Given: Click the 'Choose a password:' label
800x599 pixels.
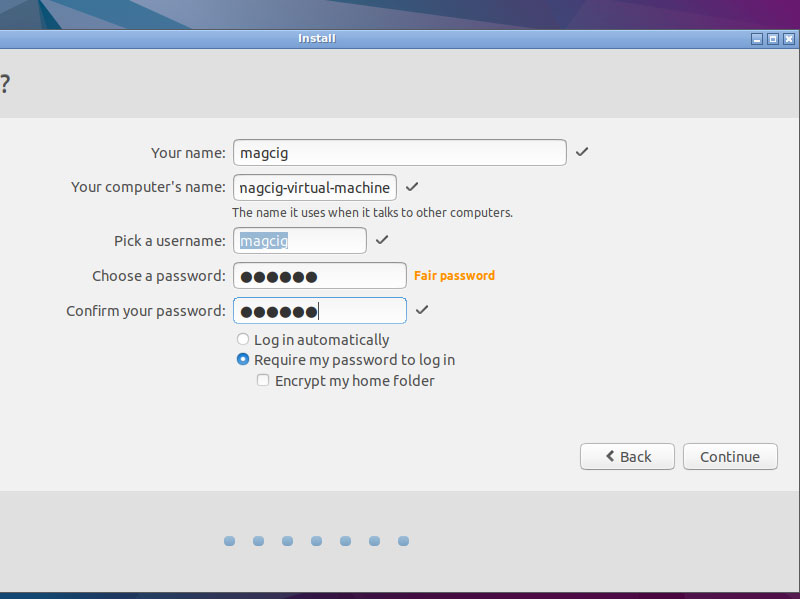Looking at the screenshot, I should (x=159, y=276).
